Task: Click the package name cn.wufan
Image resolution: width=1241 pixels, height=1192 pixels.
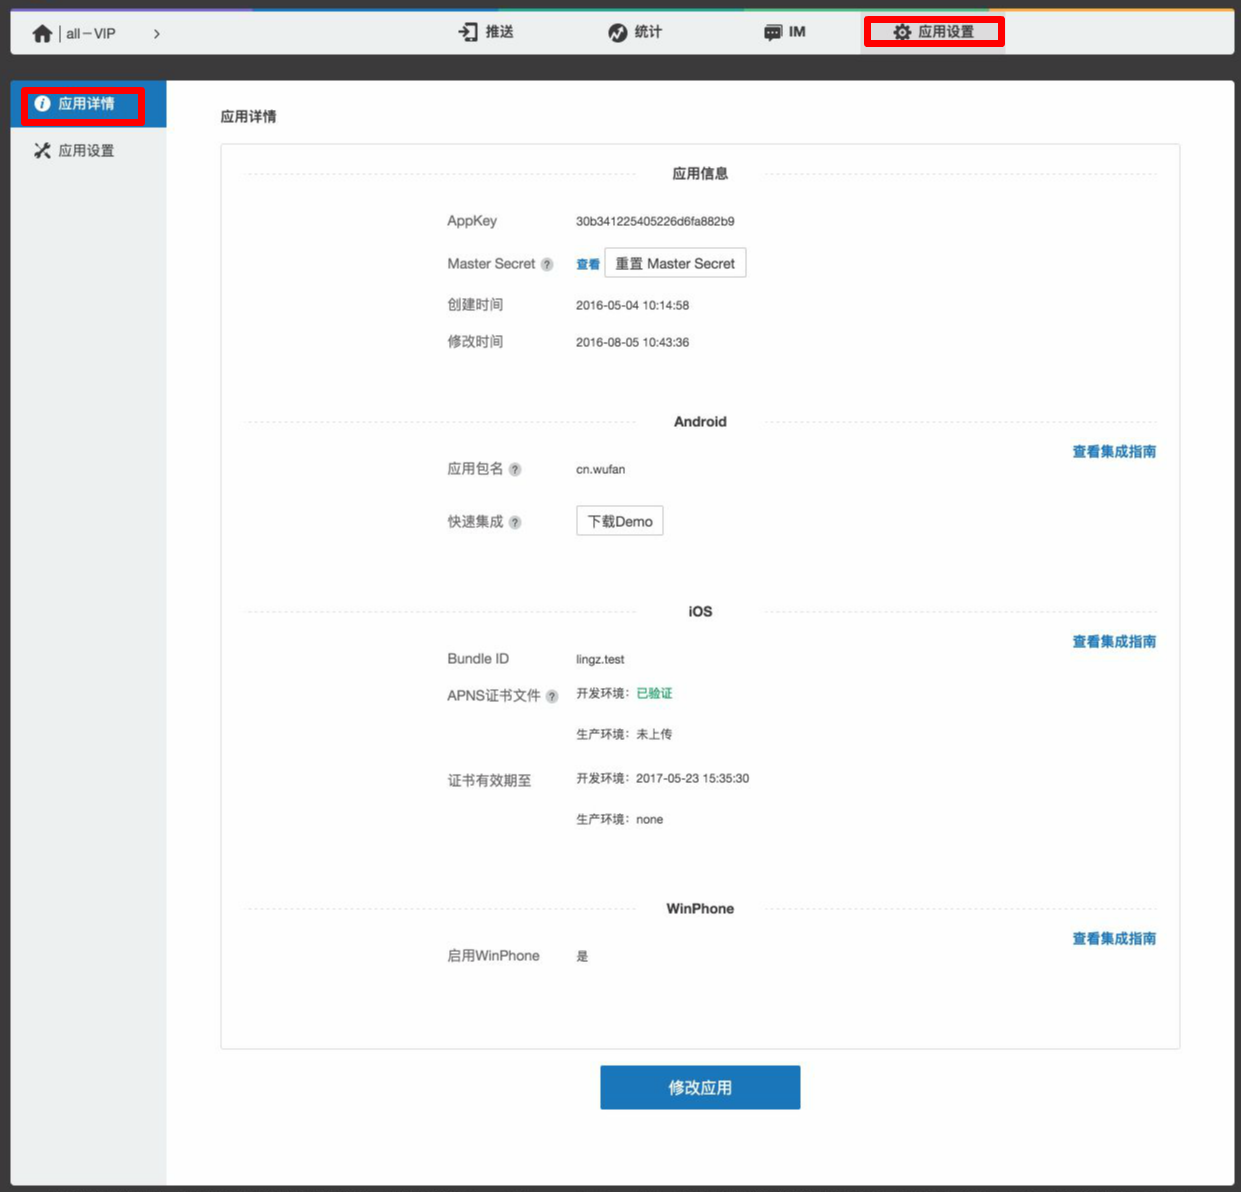Action: tap(600, 469)
